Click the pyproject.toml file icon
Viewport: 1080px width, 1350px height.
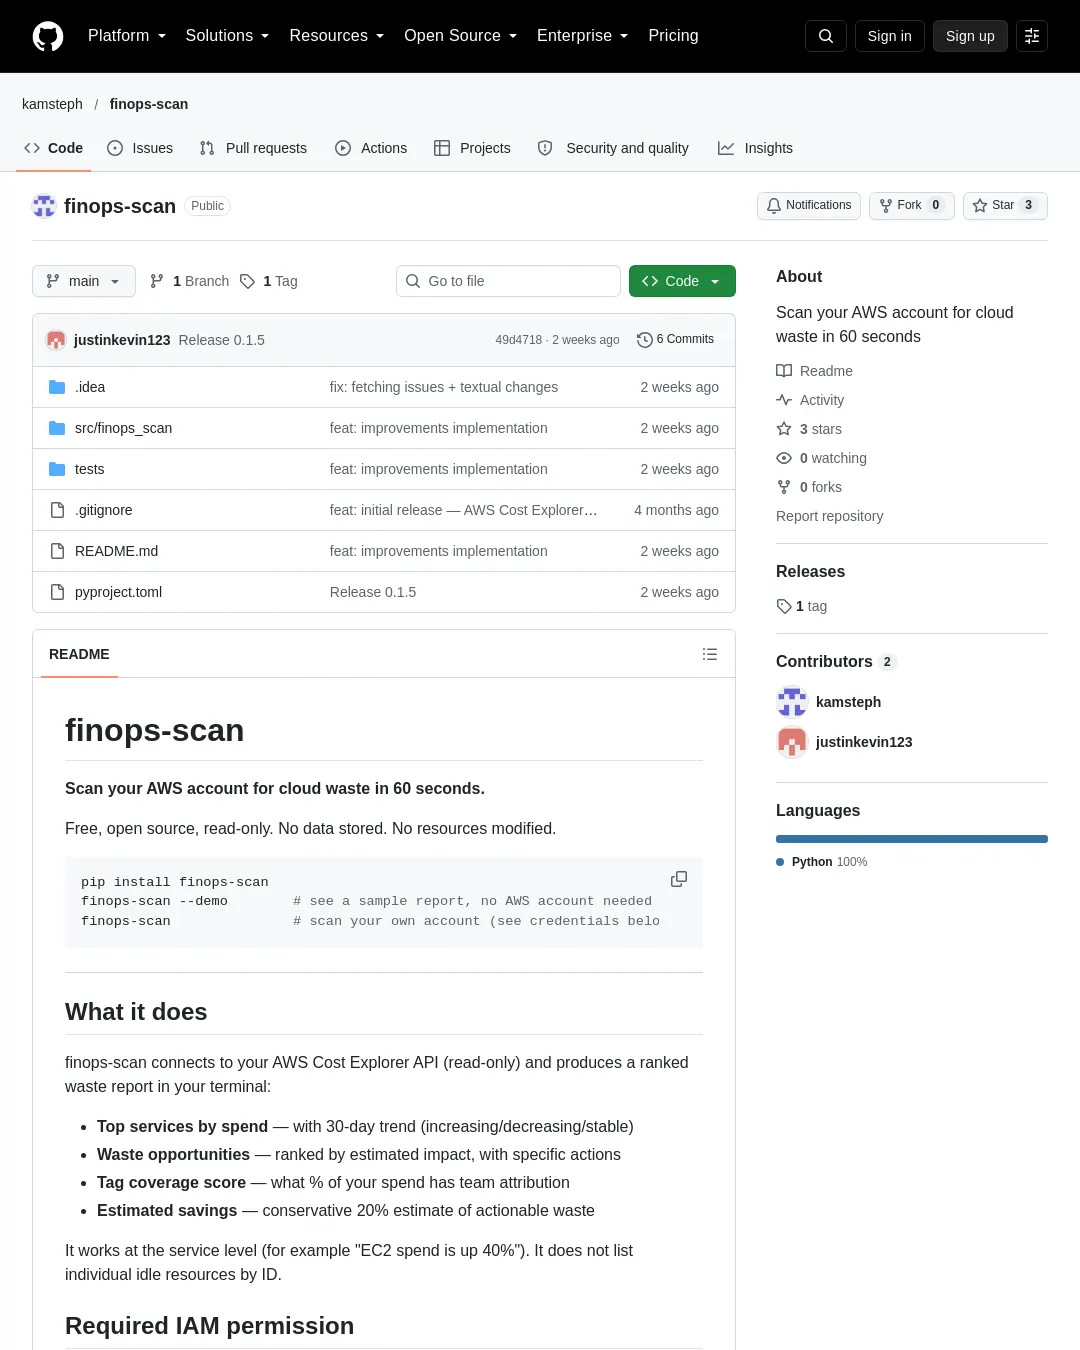tap(57, 592)
